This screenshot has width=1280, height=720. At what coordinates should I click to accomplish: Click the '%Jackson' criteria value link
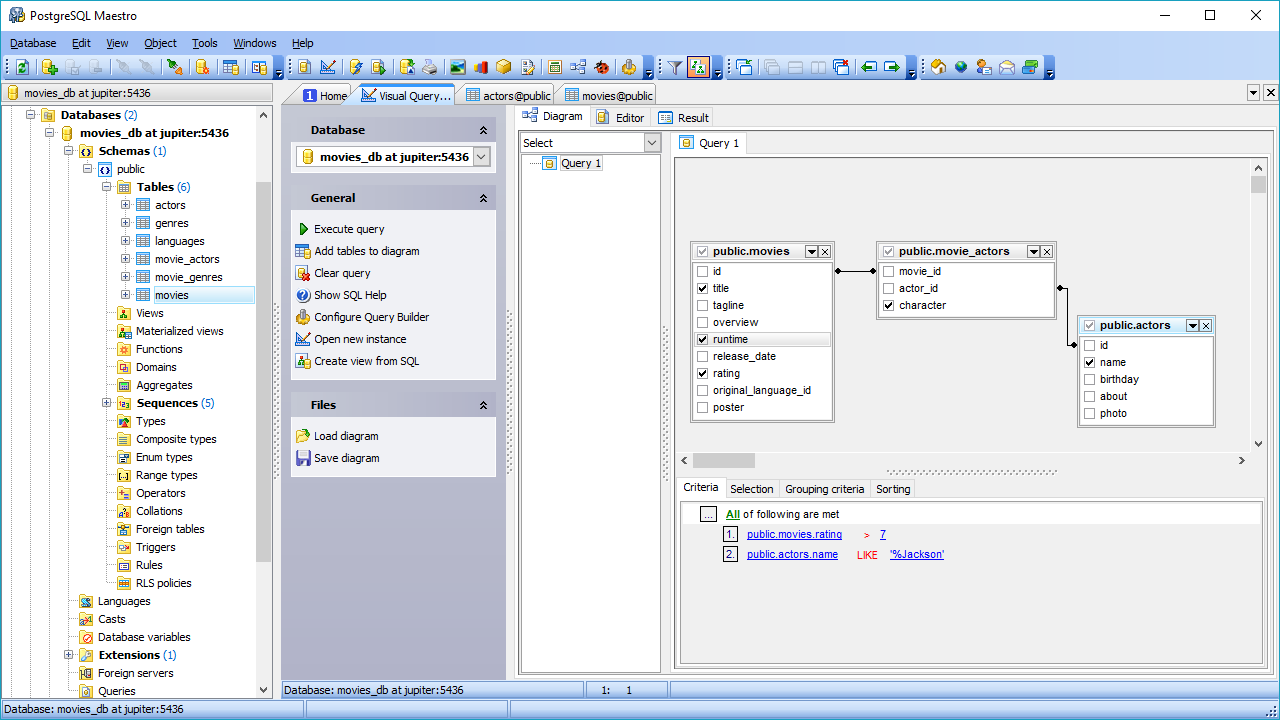pos(916,555)
